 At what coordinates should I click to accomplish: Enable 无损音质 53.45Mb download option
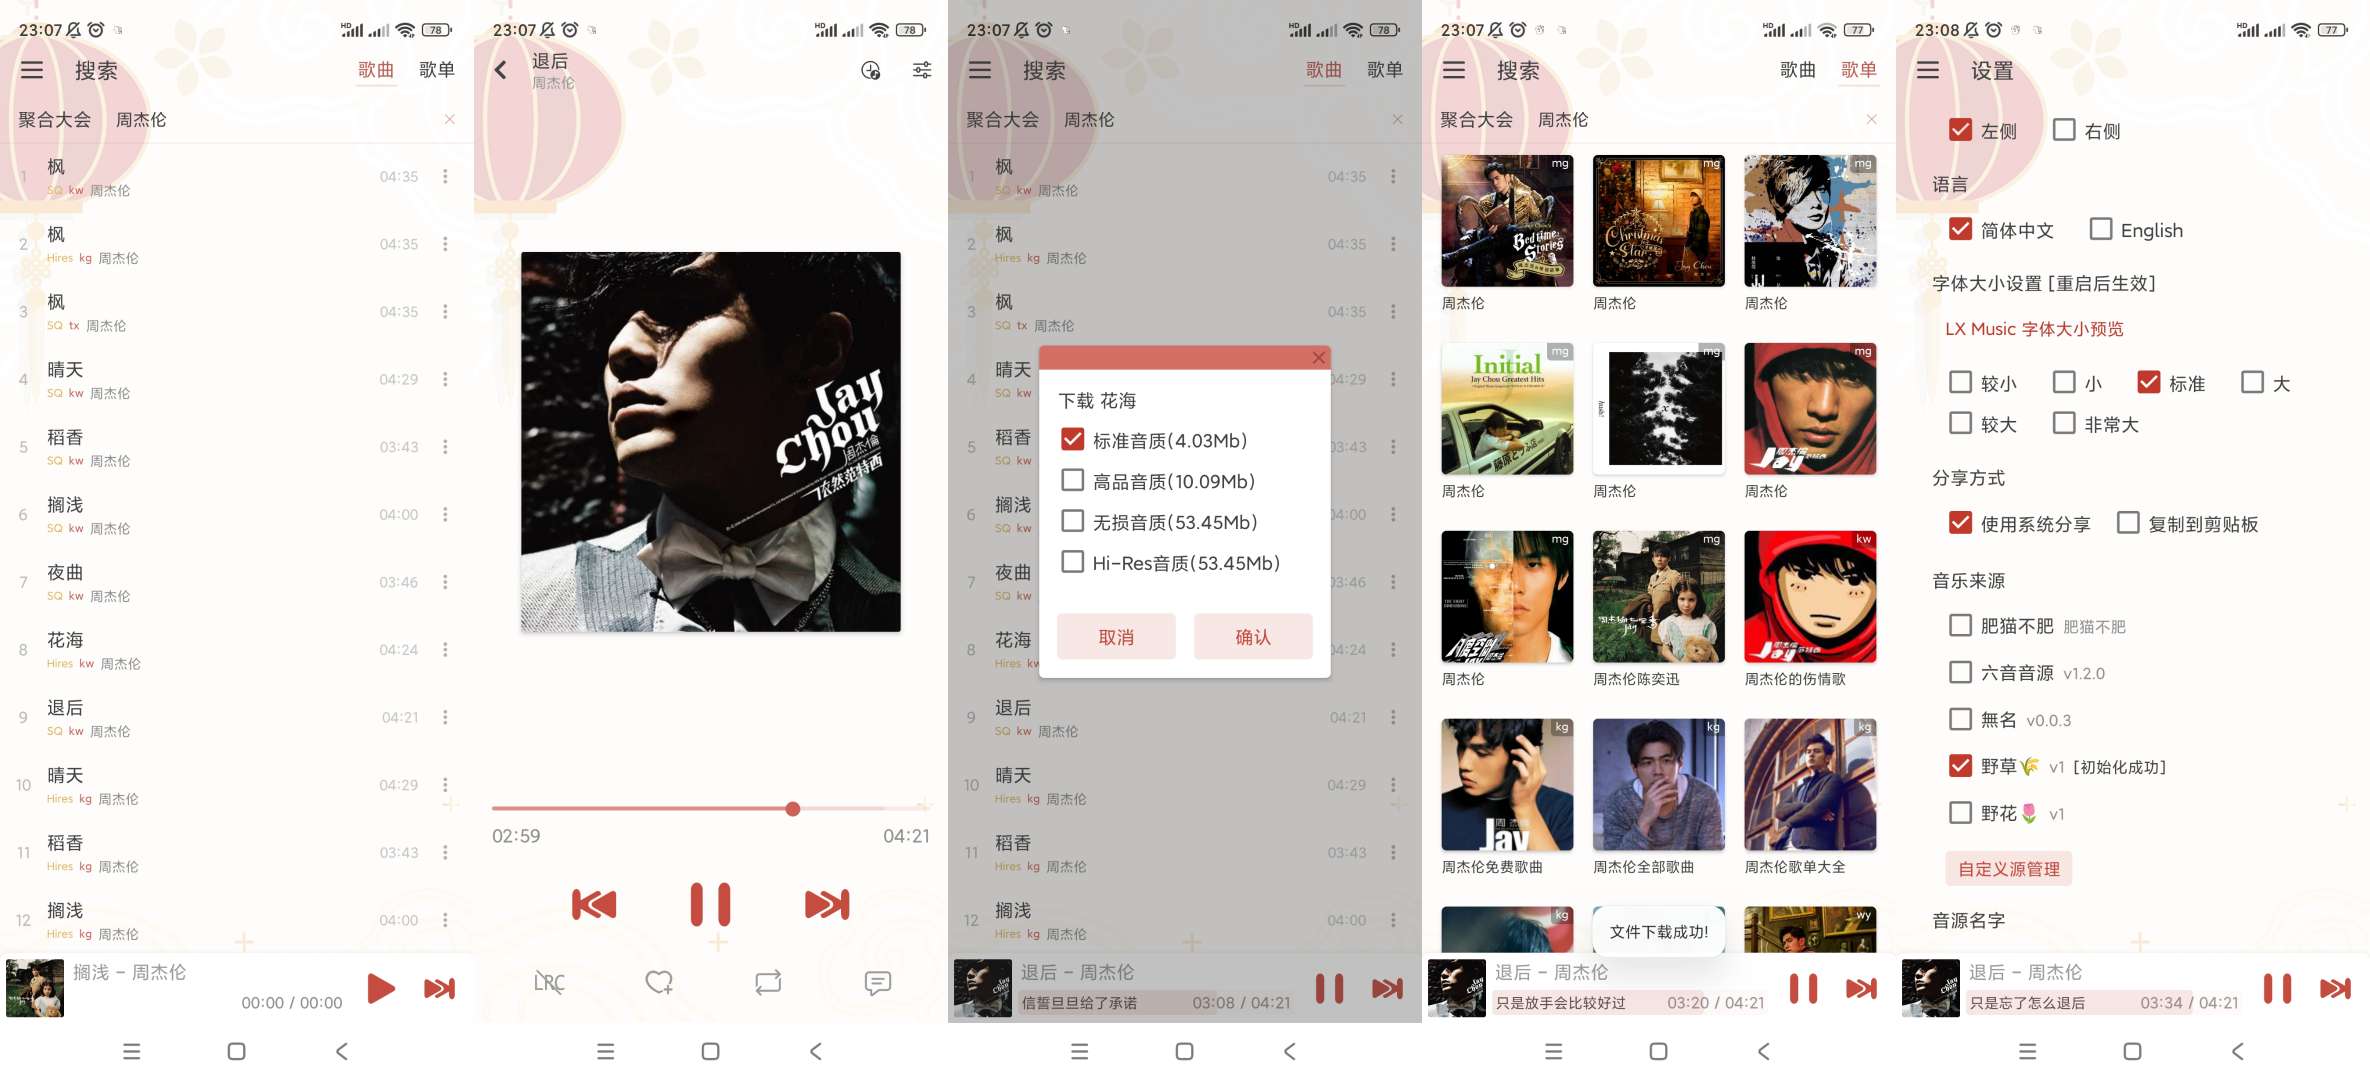1067,521
